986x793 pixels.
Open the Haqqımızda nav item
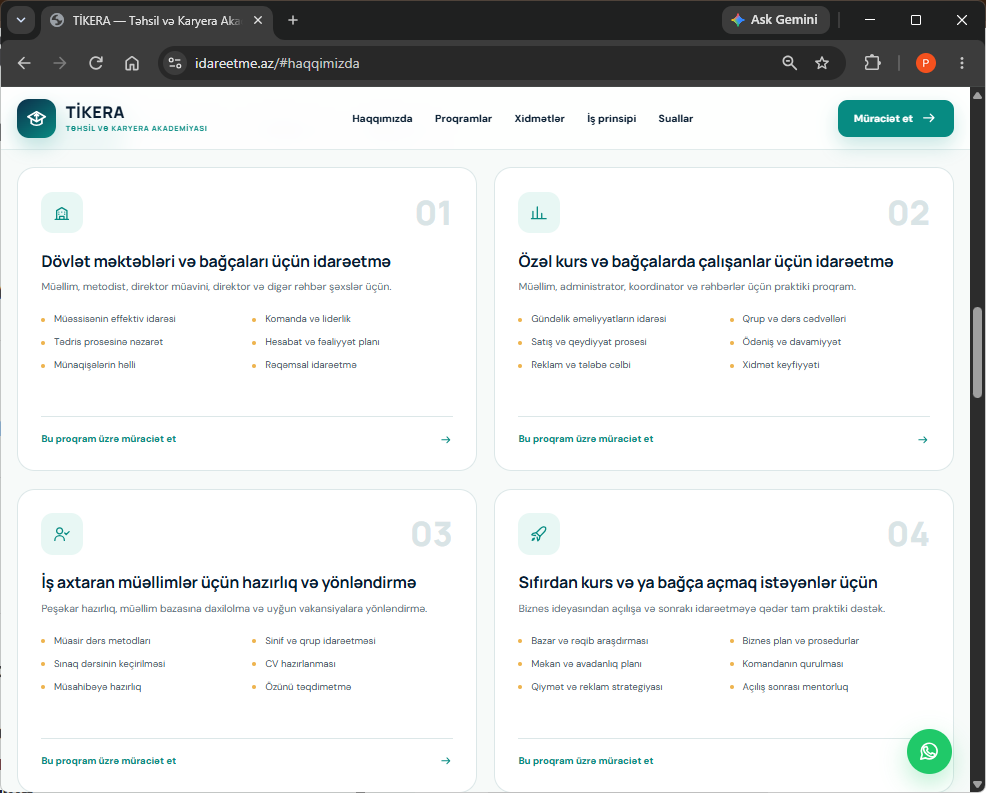(382, 118)
